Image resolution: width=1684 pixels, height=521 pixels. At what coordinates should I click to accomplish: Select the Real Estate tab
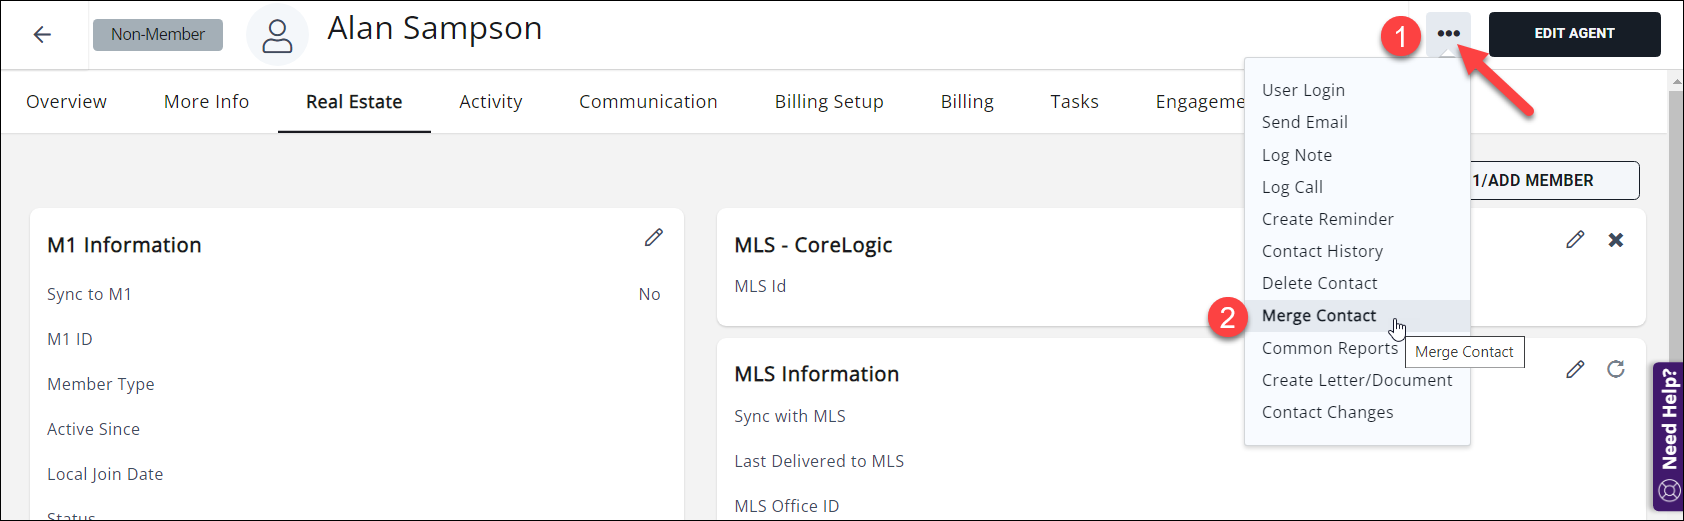click(354, 102)
